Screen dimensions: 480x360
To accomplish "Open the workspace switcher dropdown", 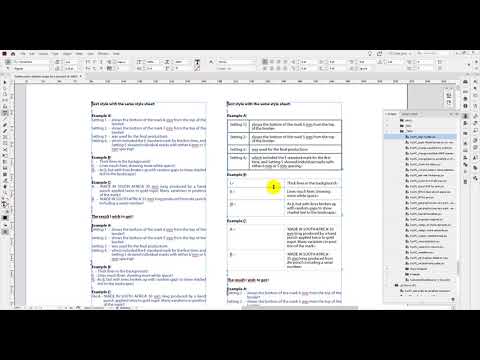I will (400, 53).
